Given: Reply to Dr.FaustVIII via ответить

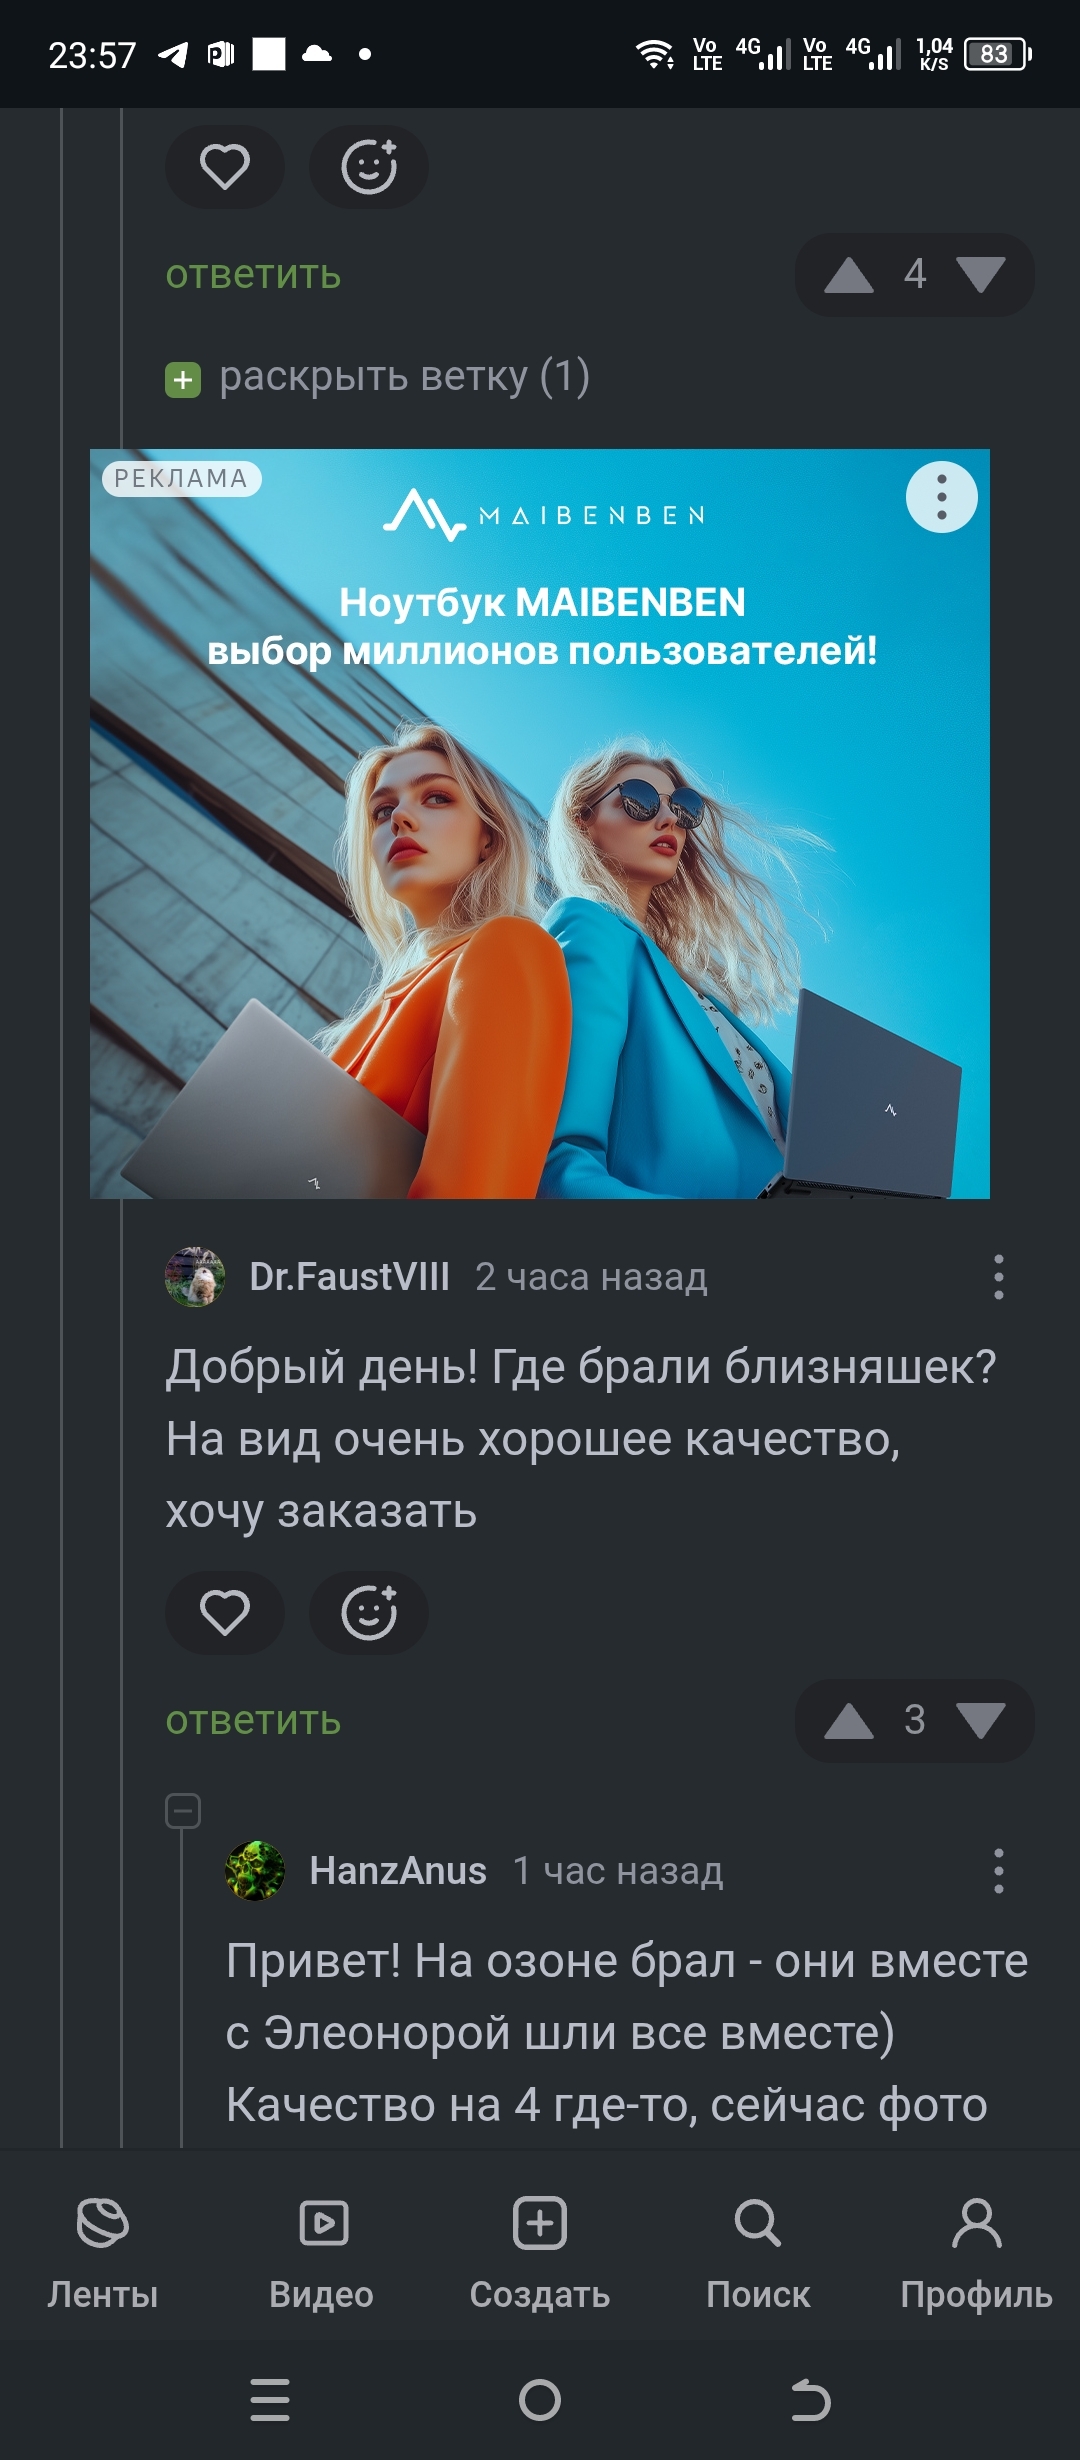Looking at the screenshot, I should pos(253,1721).
